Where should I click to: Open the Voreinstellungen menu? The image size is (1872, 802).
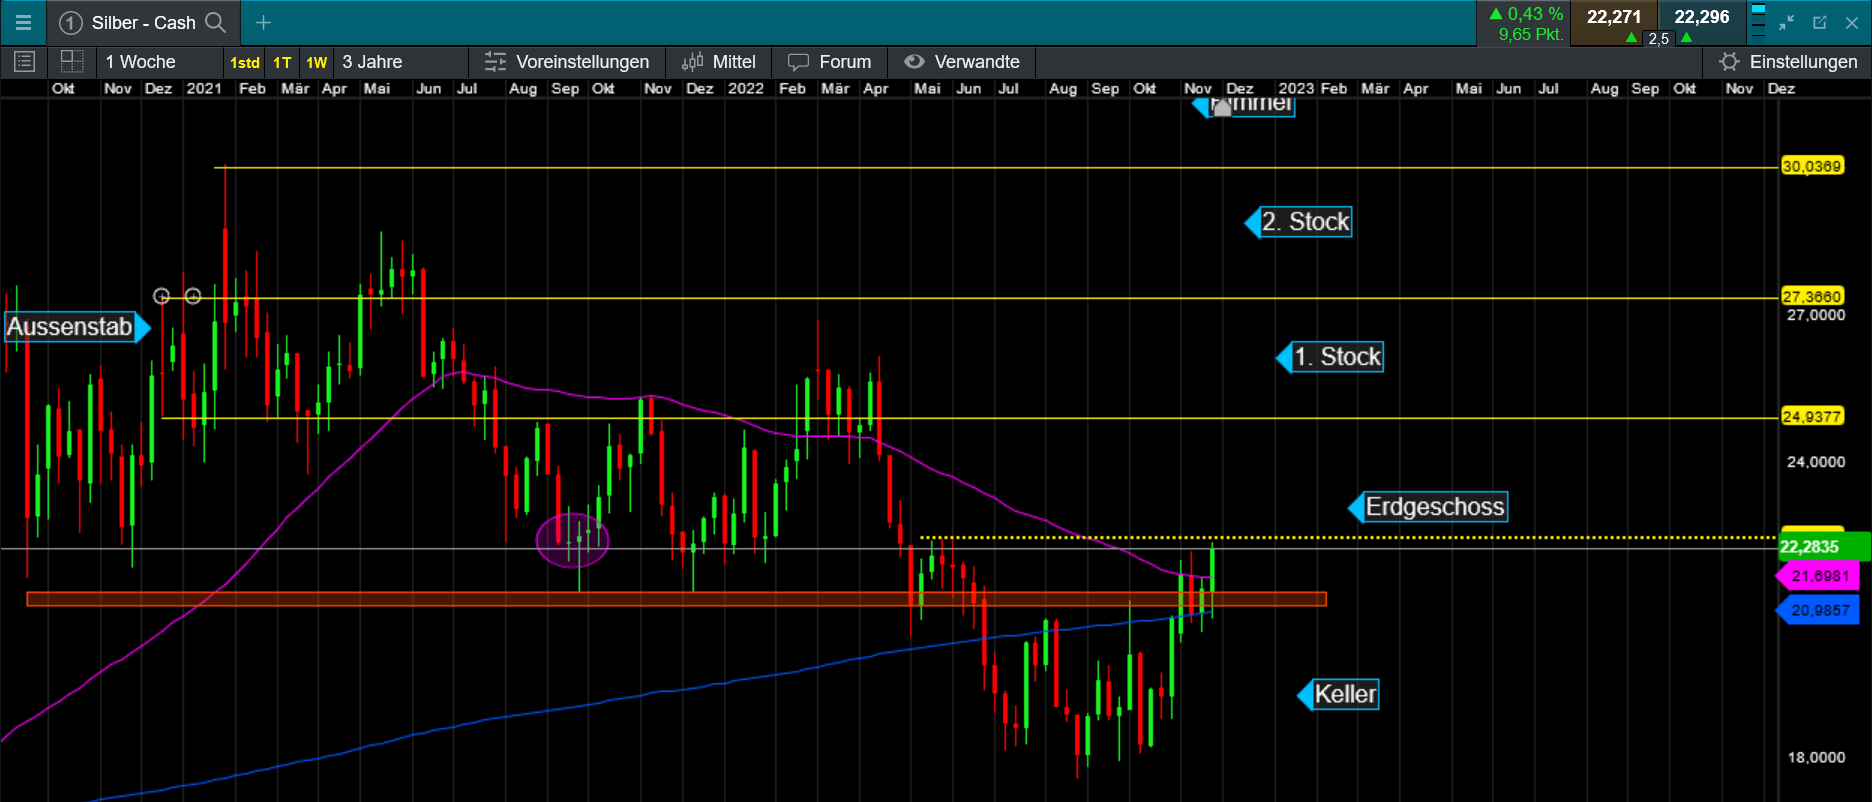(567, 62)
